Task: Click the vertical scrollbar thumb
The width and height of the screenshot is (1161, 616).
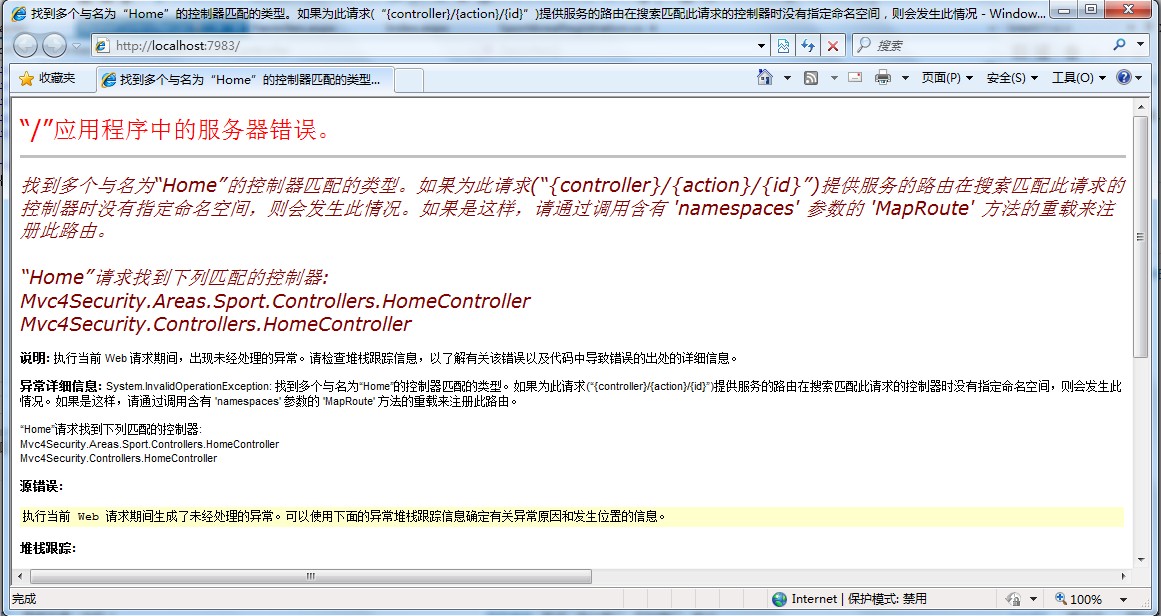Action: tap(1140, 237)
